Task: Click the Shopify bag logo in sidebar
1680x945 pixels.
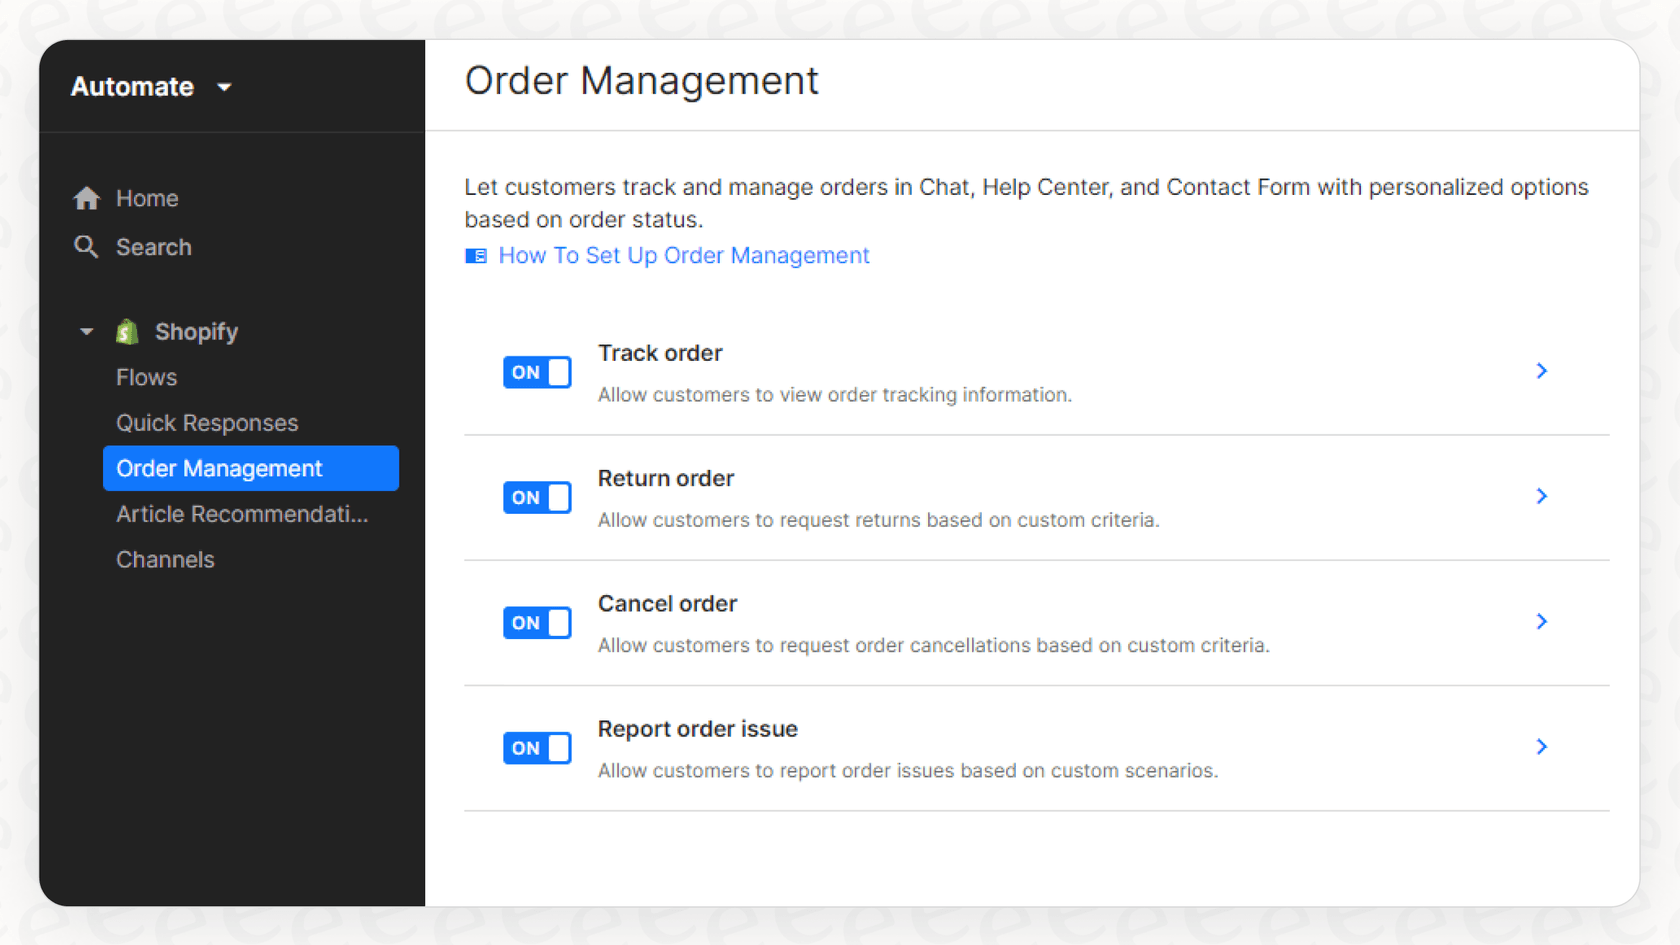Action: point(127,331)
